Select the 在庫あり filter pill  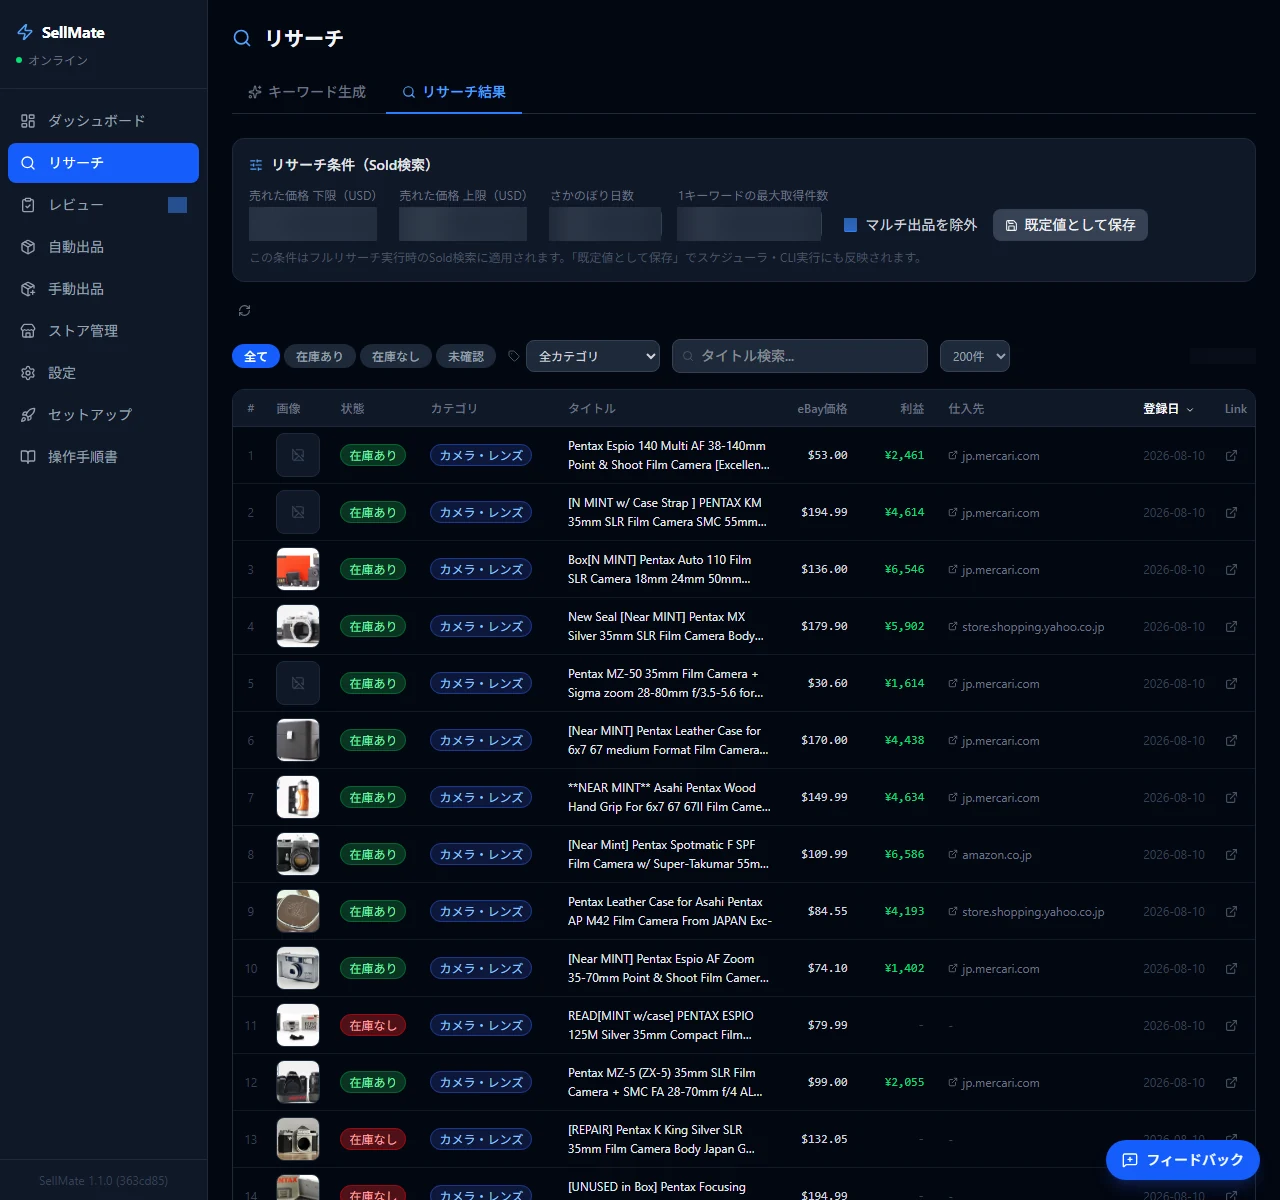(319, 356)
